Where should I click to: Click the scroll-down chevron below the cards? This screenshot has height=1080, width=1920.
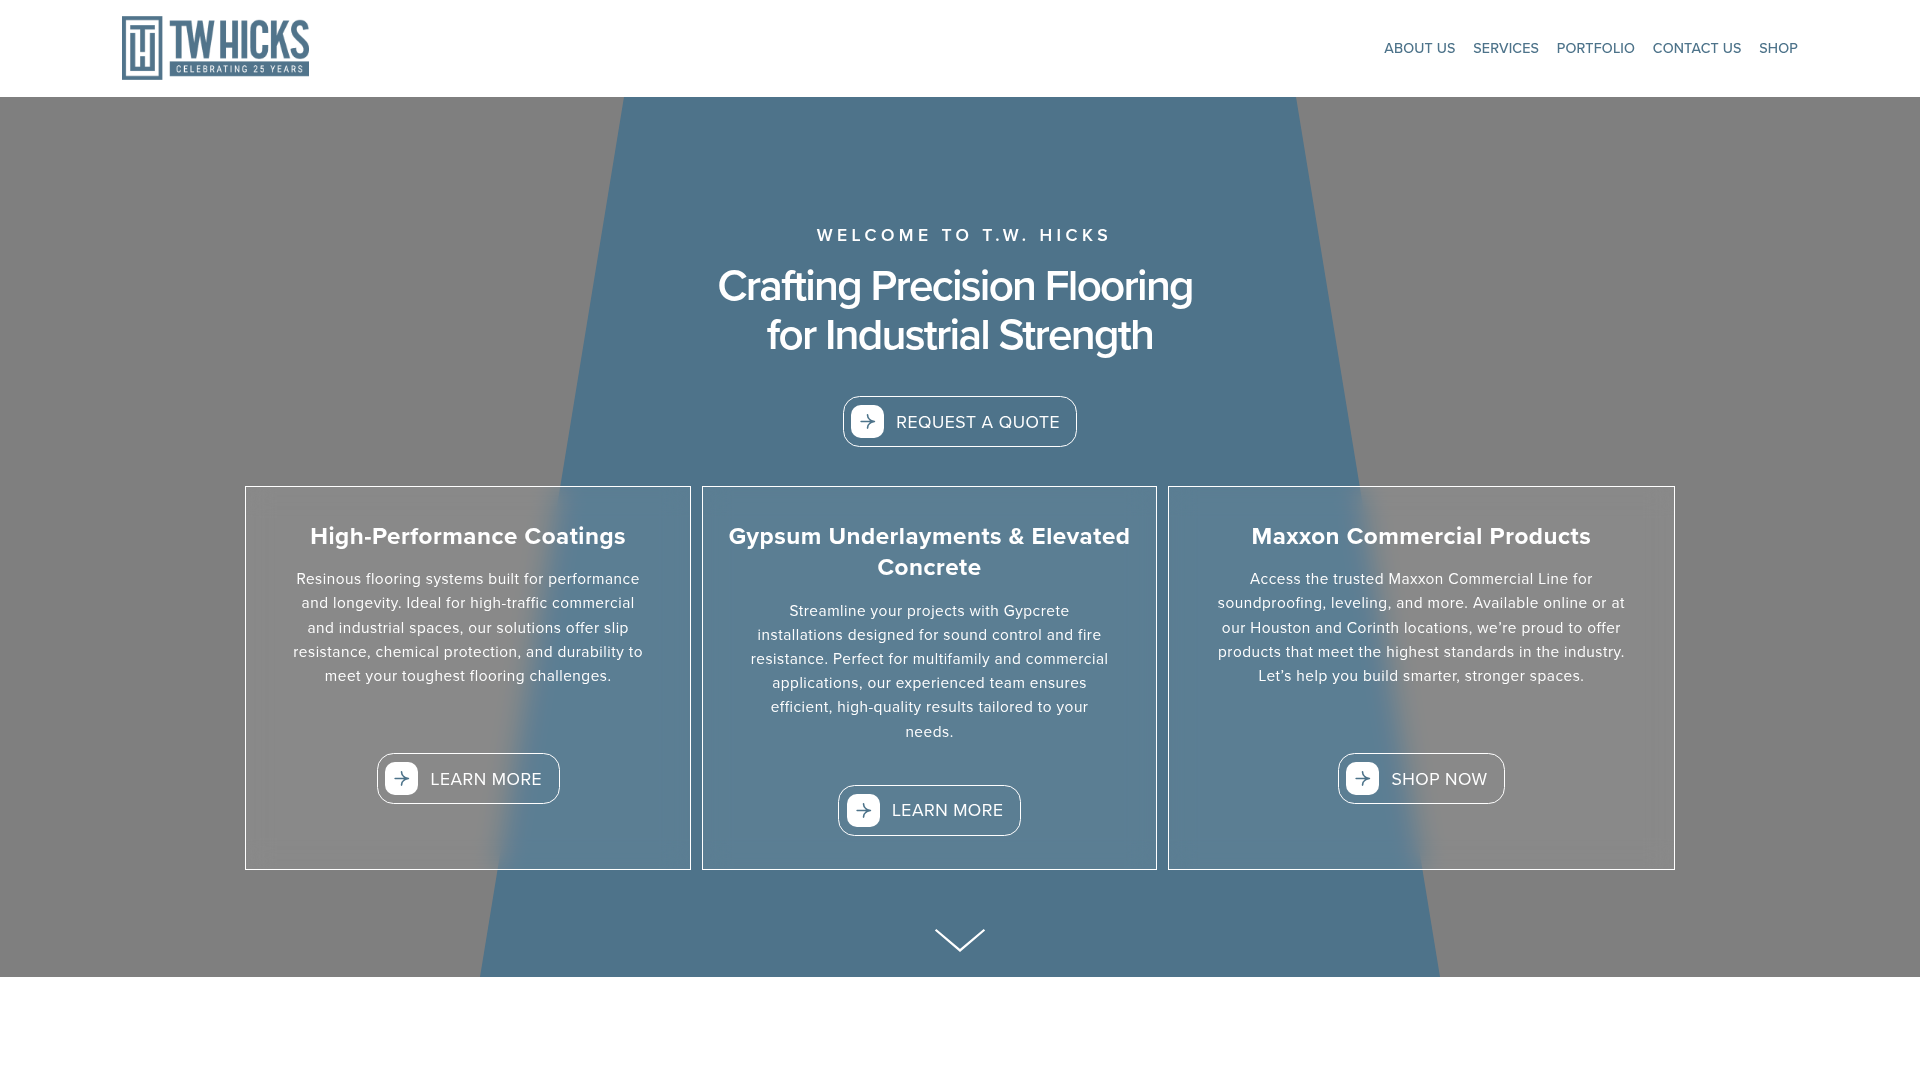tap(960, 940)
